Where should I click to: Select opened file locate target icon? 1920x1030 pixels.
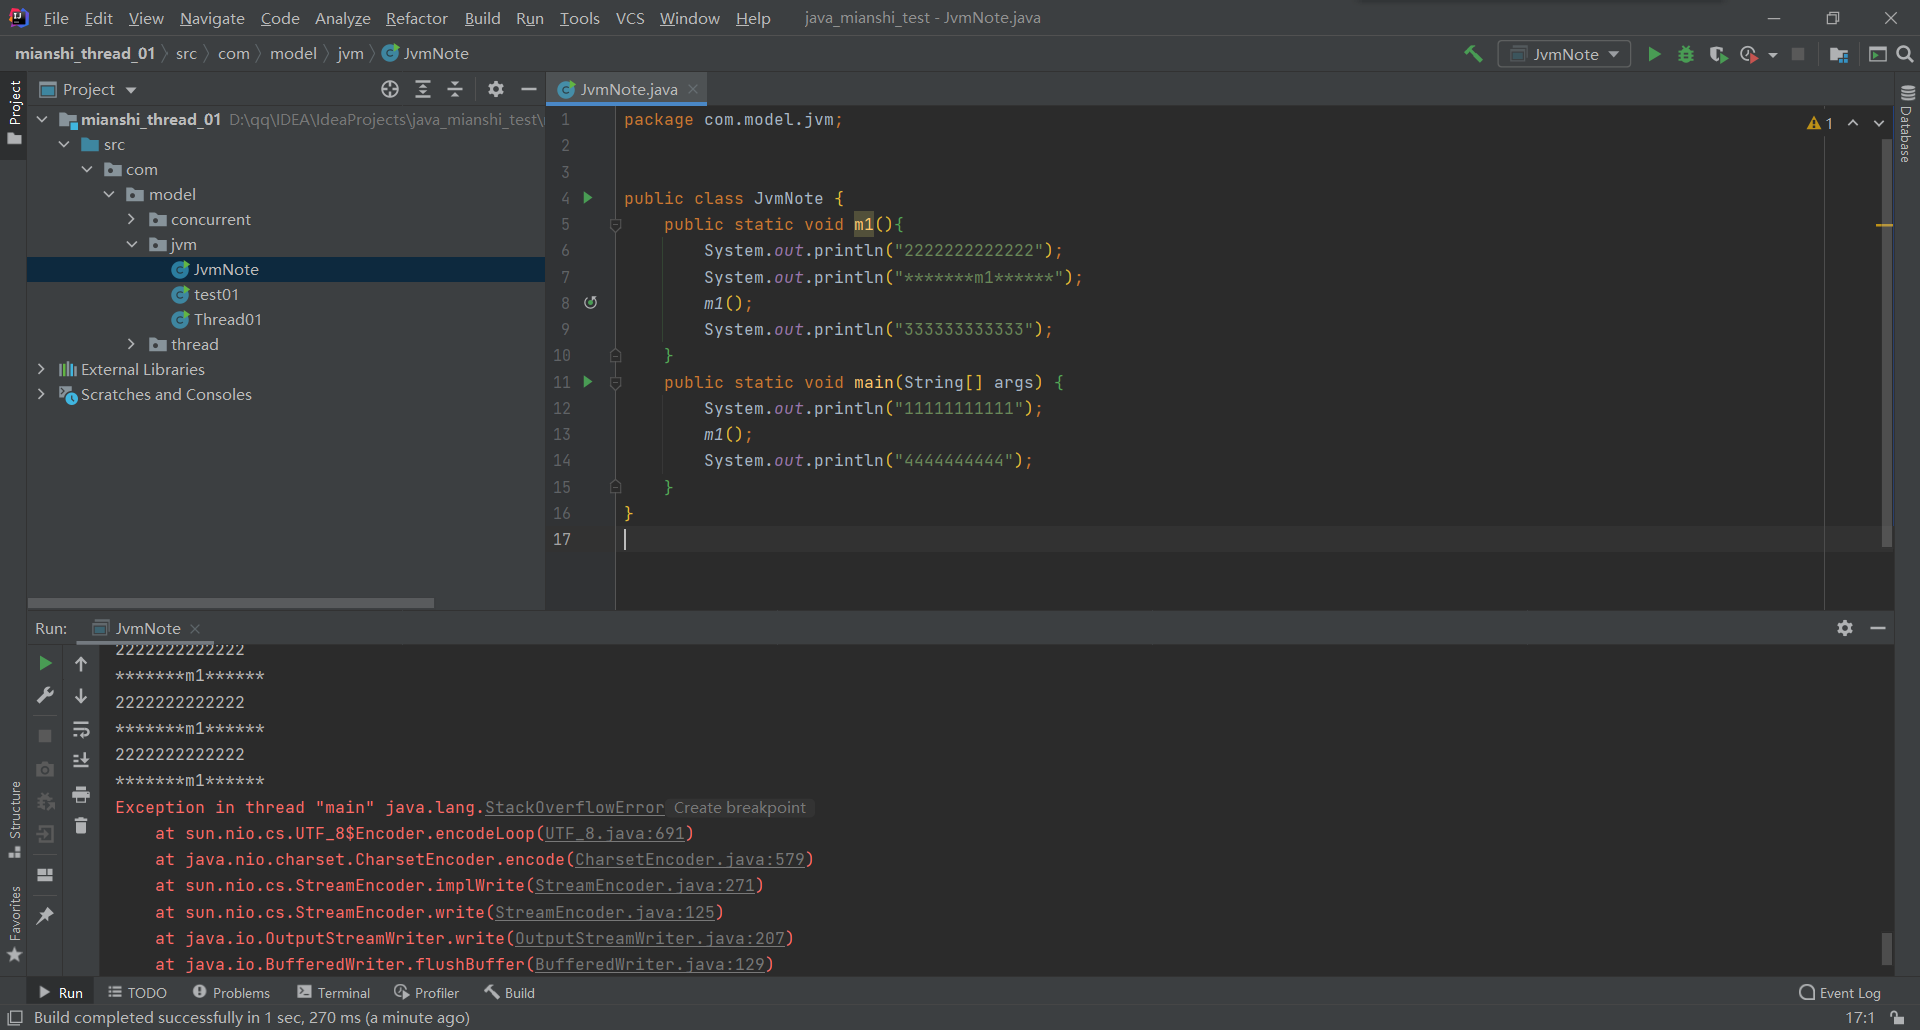click(x=390, y=89)
